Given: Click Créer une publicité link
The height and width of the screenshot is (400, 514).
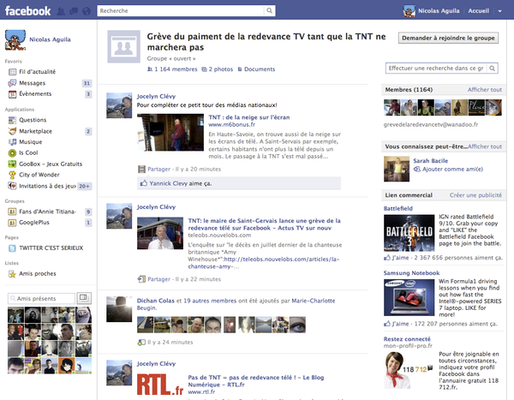Looking at the screenshot, I should pos(475,195).
